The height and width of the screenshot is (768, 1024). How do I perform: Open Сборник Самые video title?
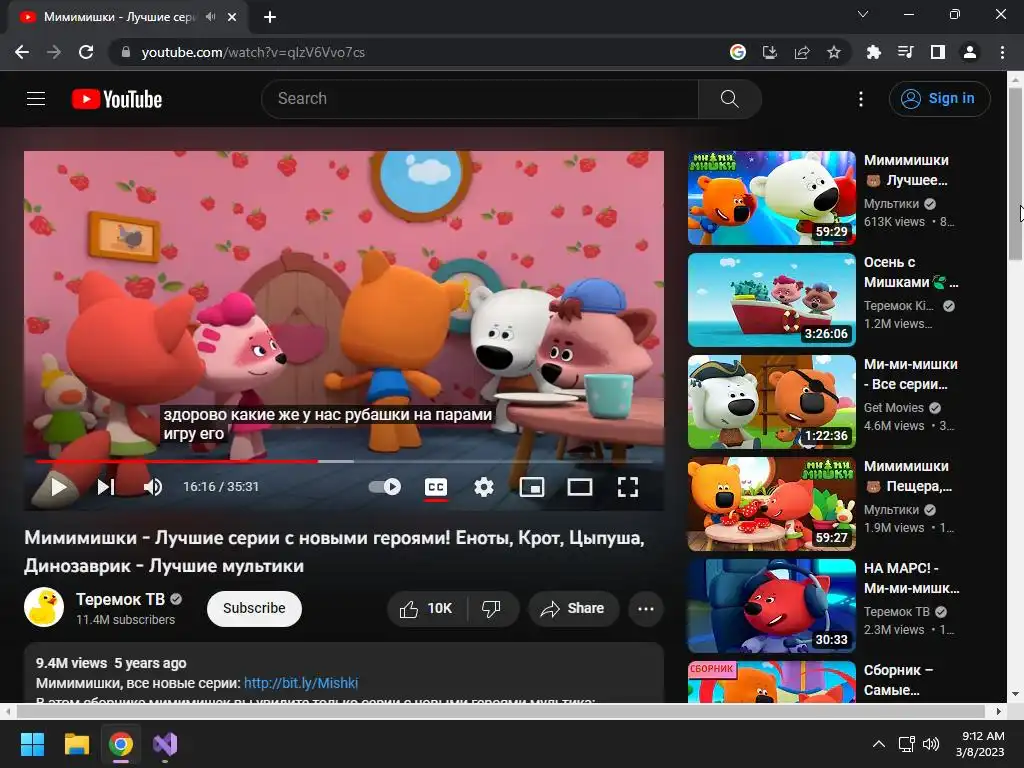pyautogui.click(x=898, y=680)
